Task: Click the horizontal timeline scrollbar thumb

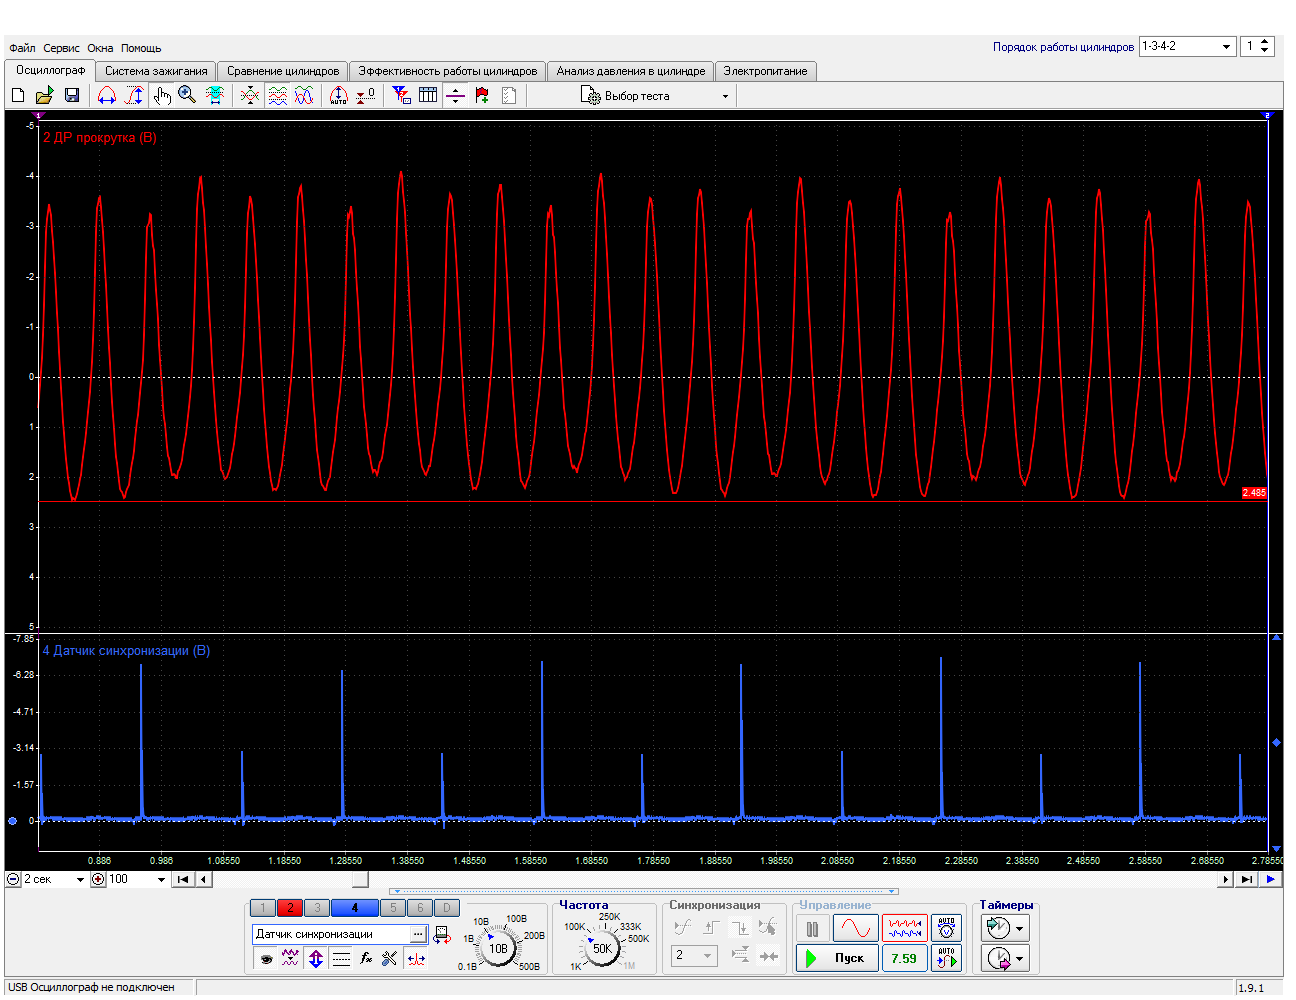Action: [361, 880]
